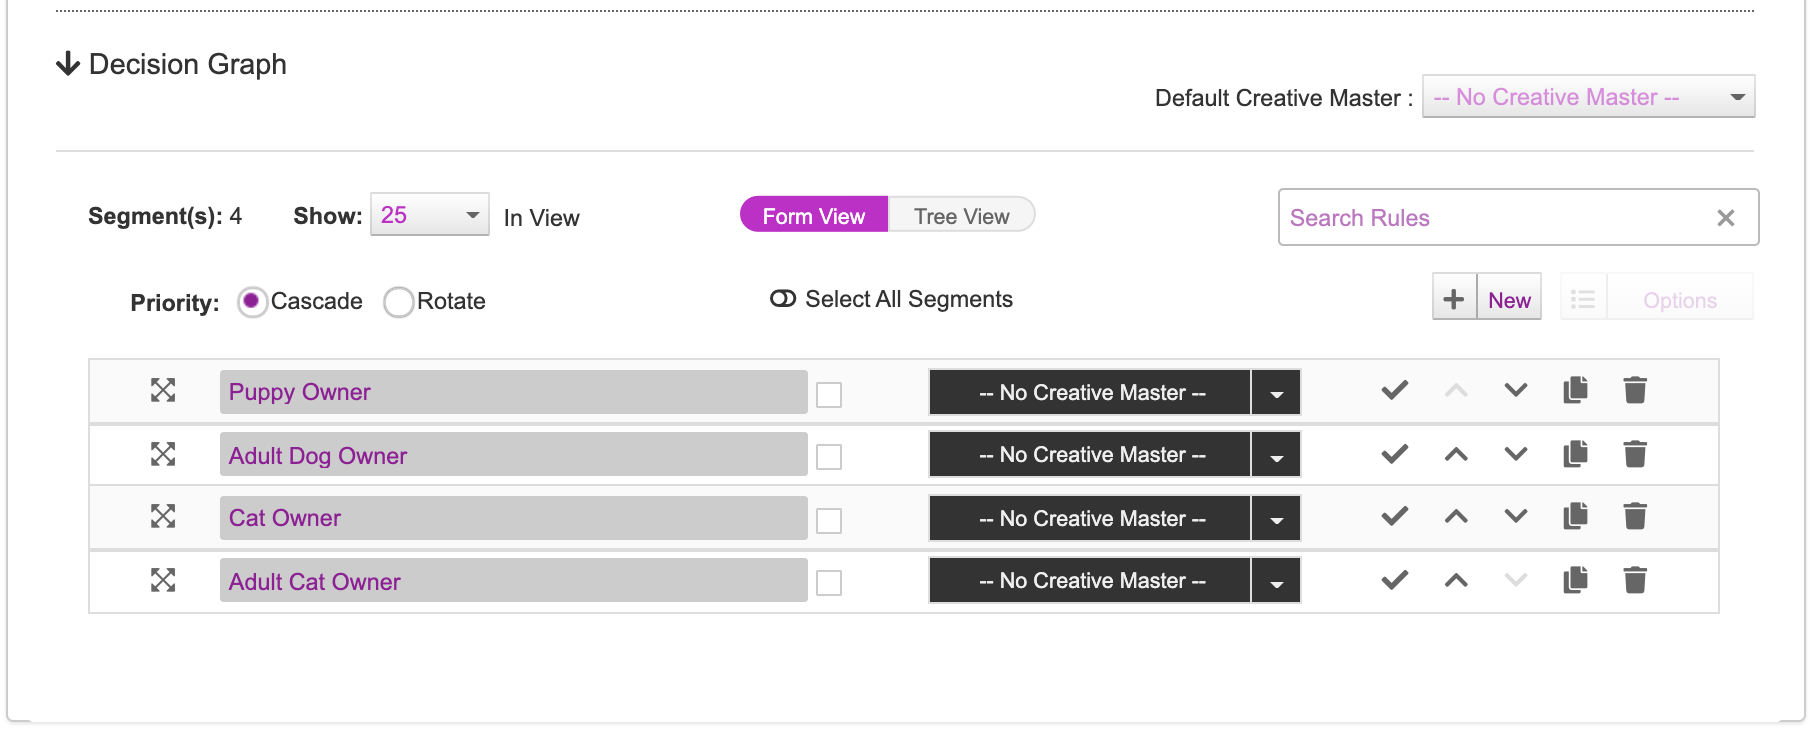1816x732 pixels.
Task: Click the expand icon for Cat Owner
Action: (163, 516)
